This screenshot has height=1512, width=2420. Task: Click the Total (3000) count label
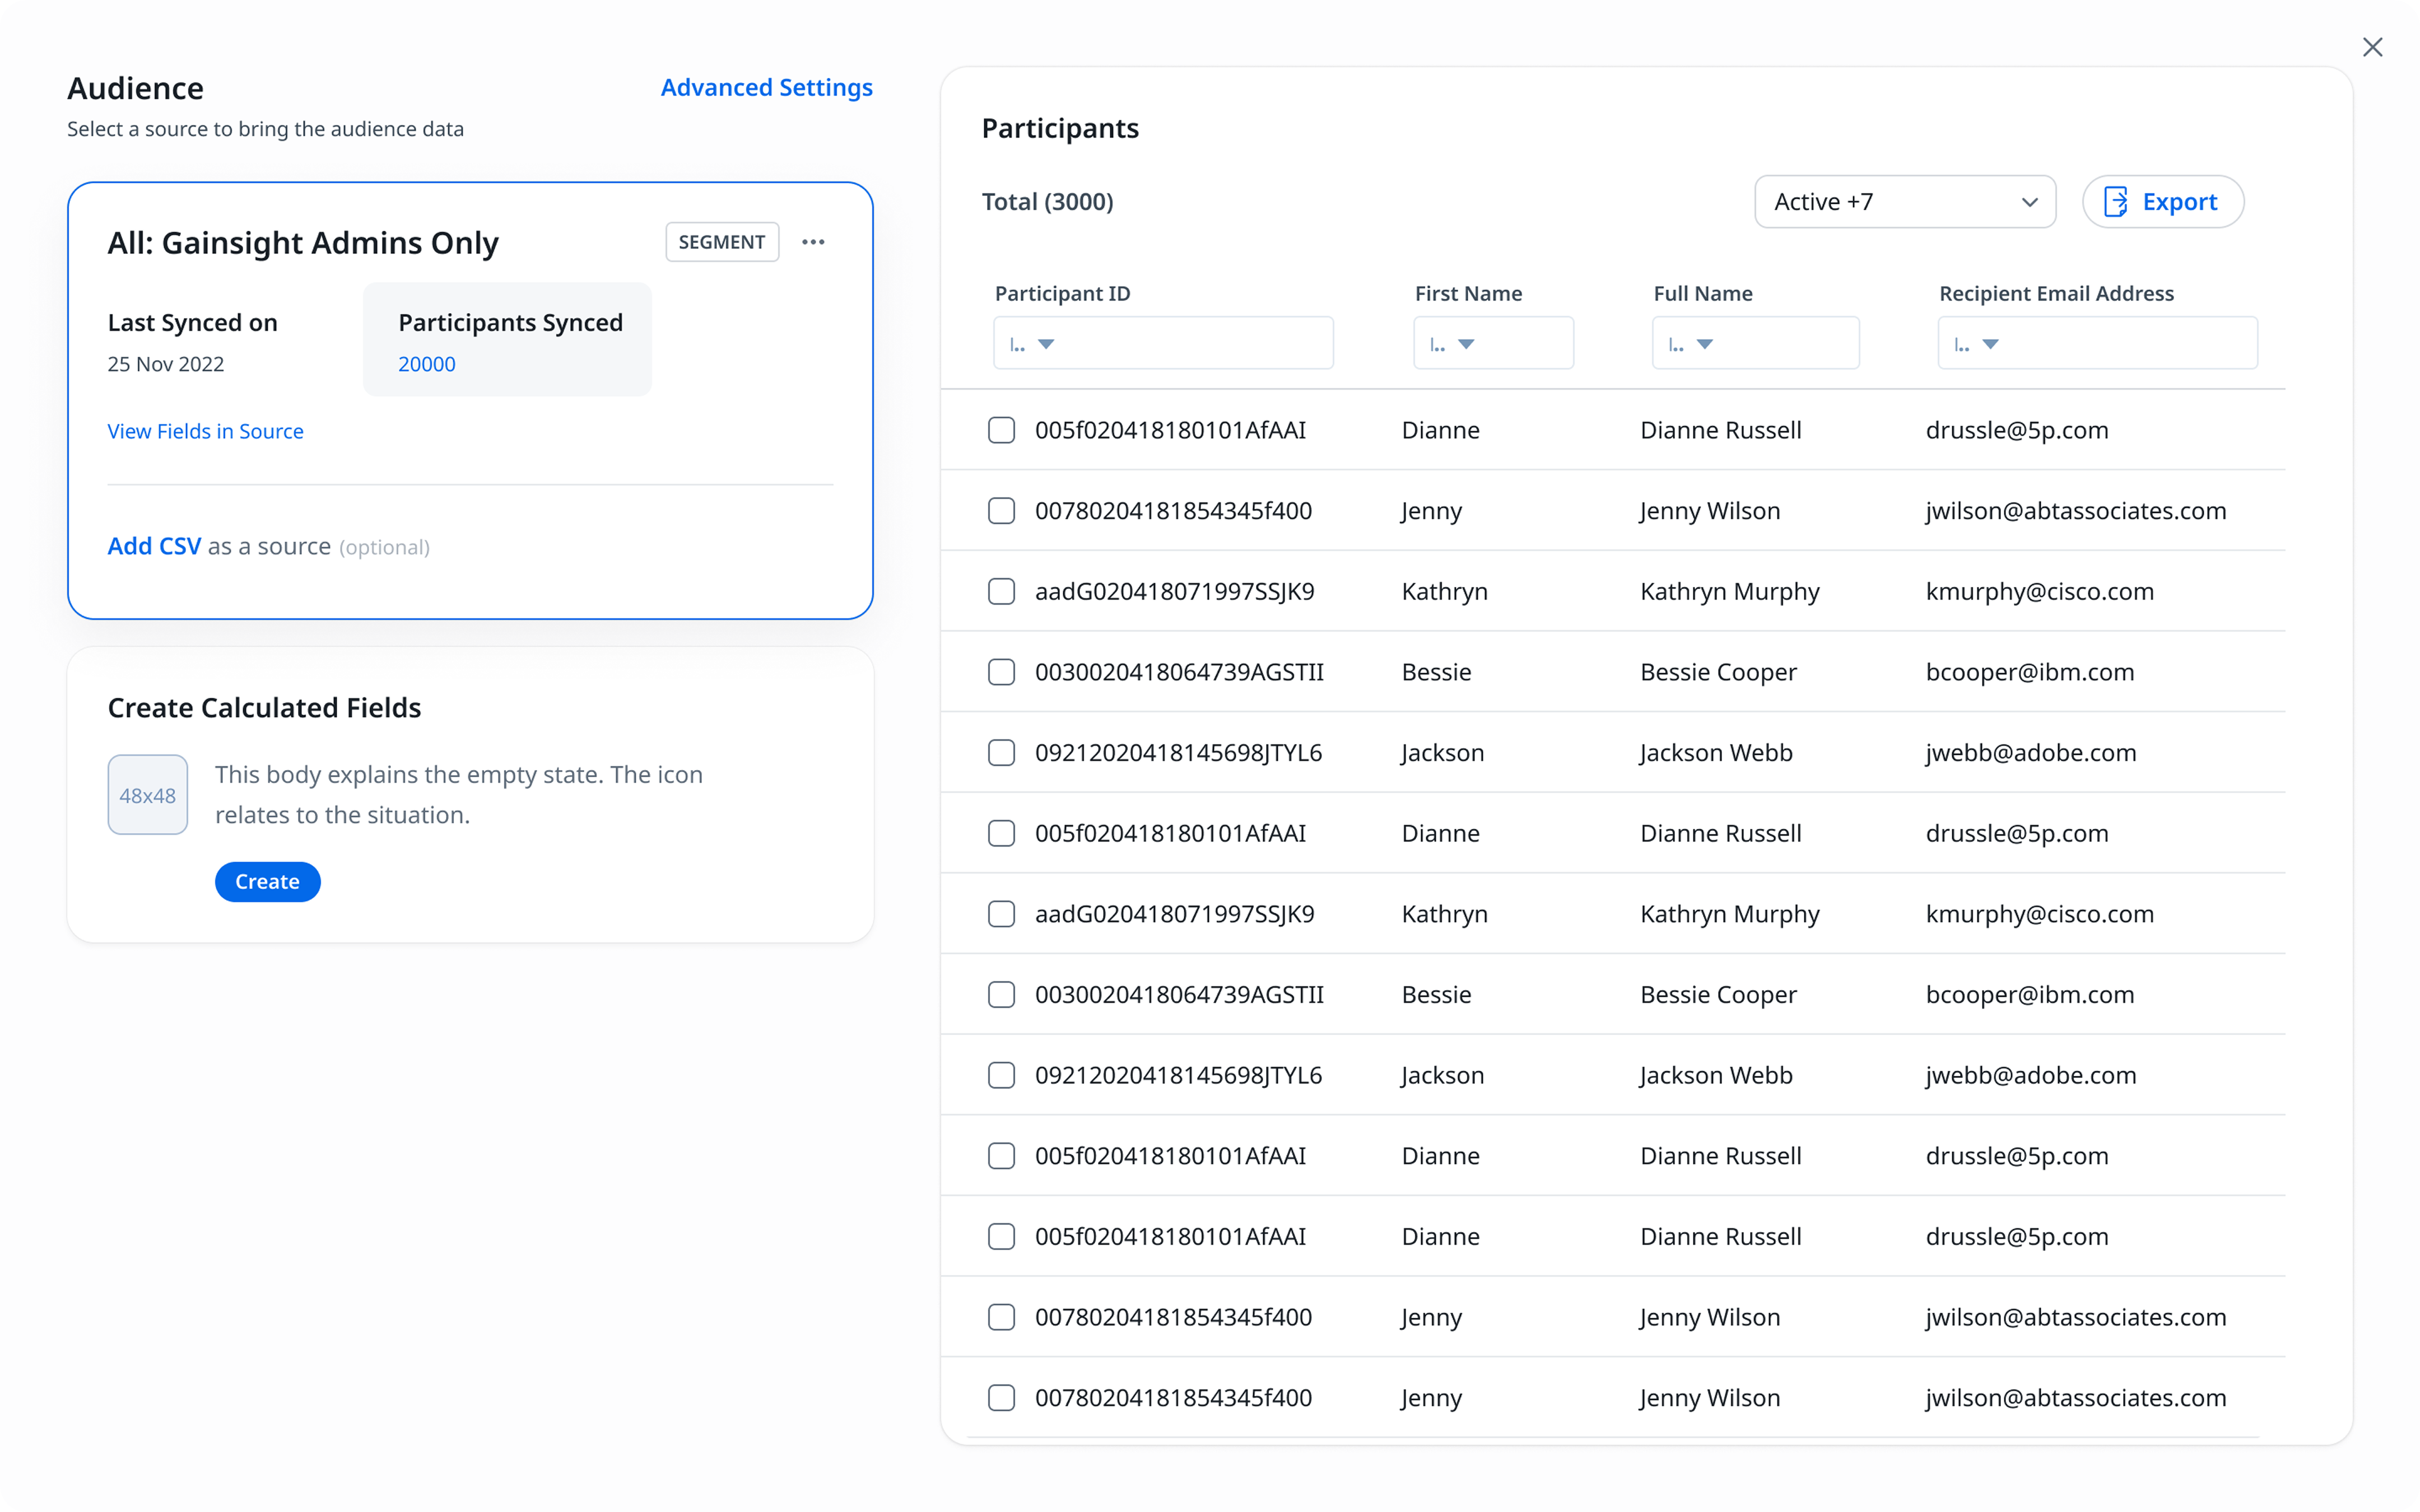tap(1047, 202)
